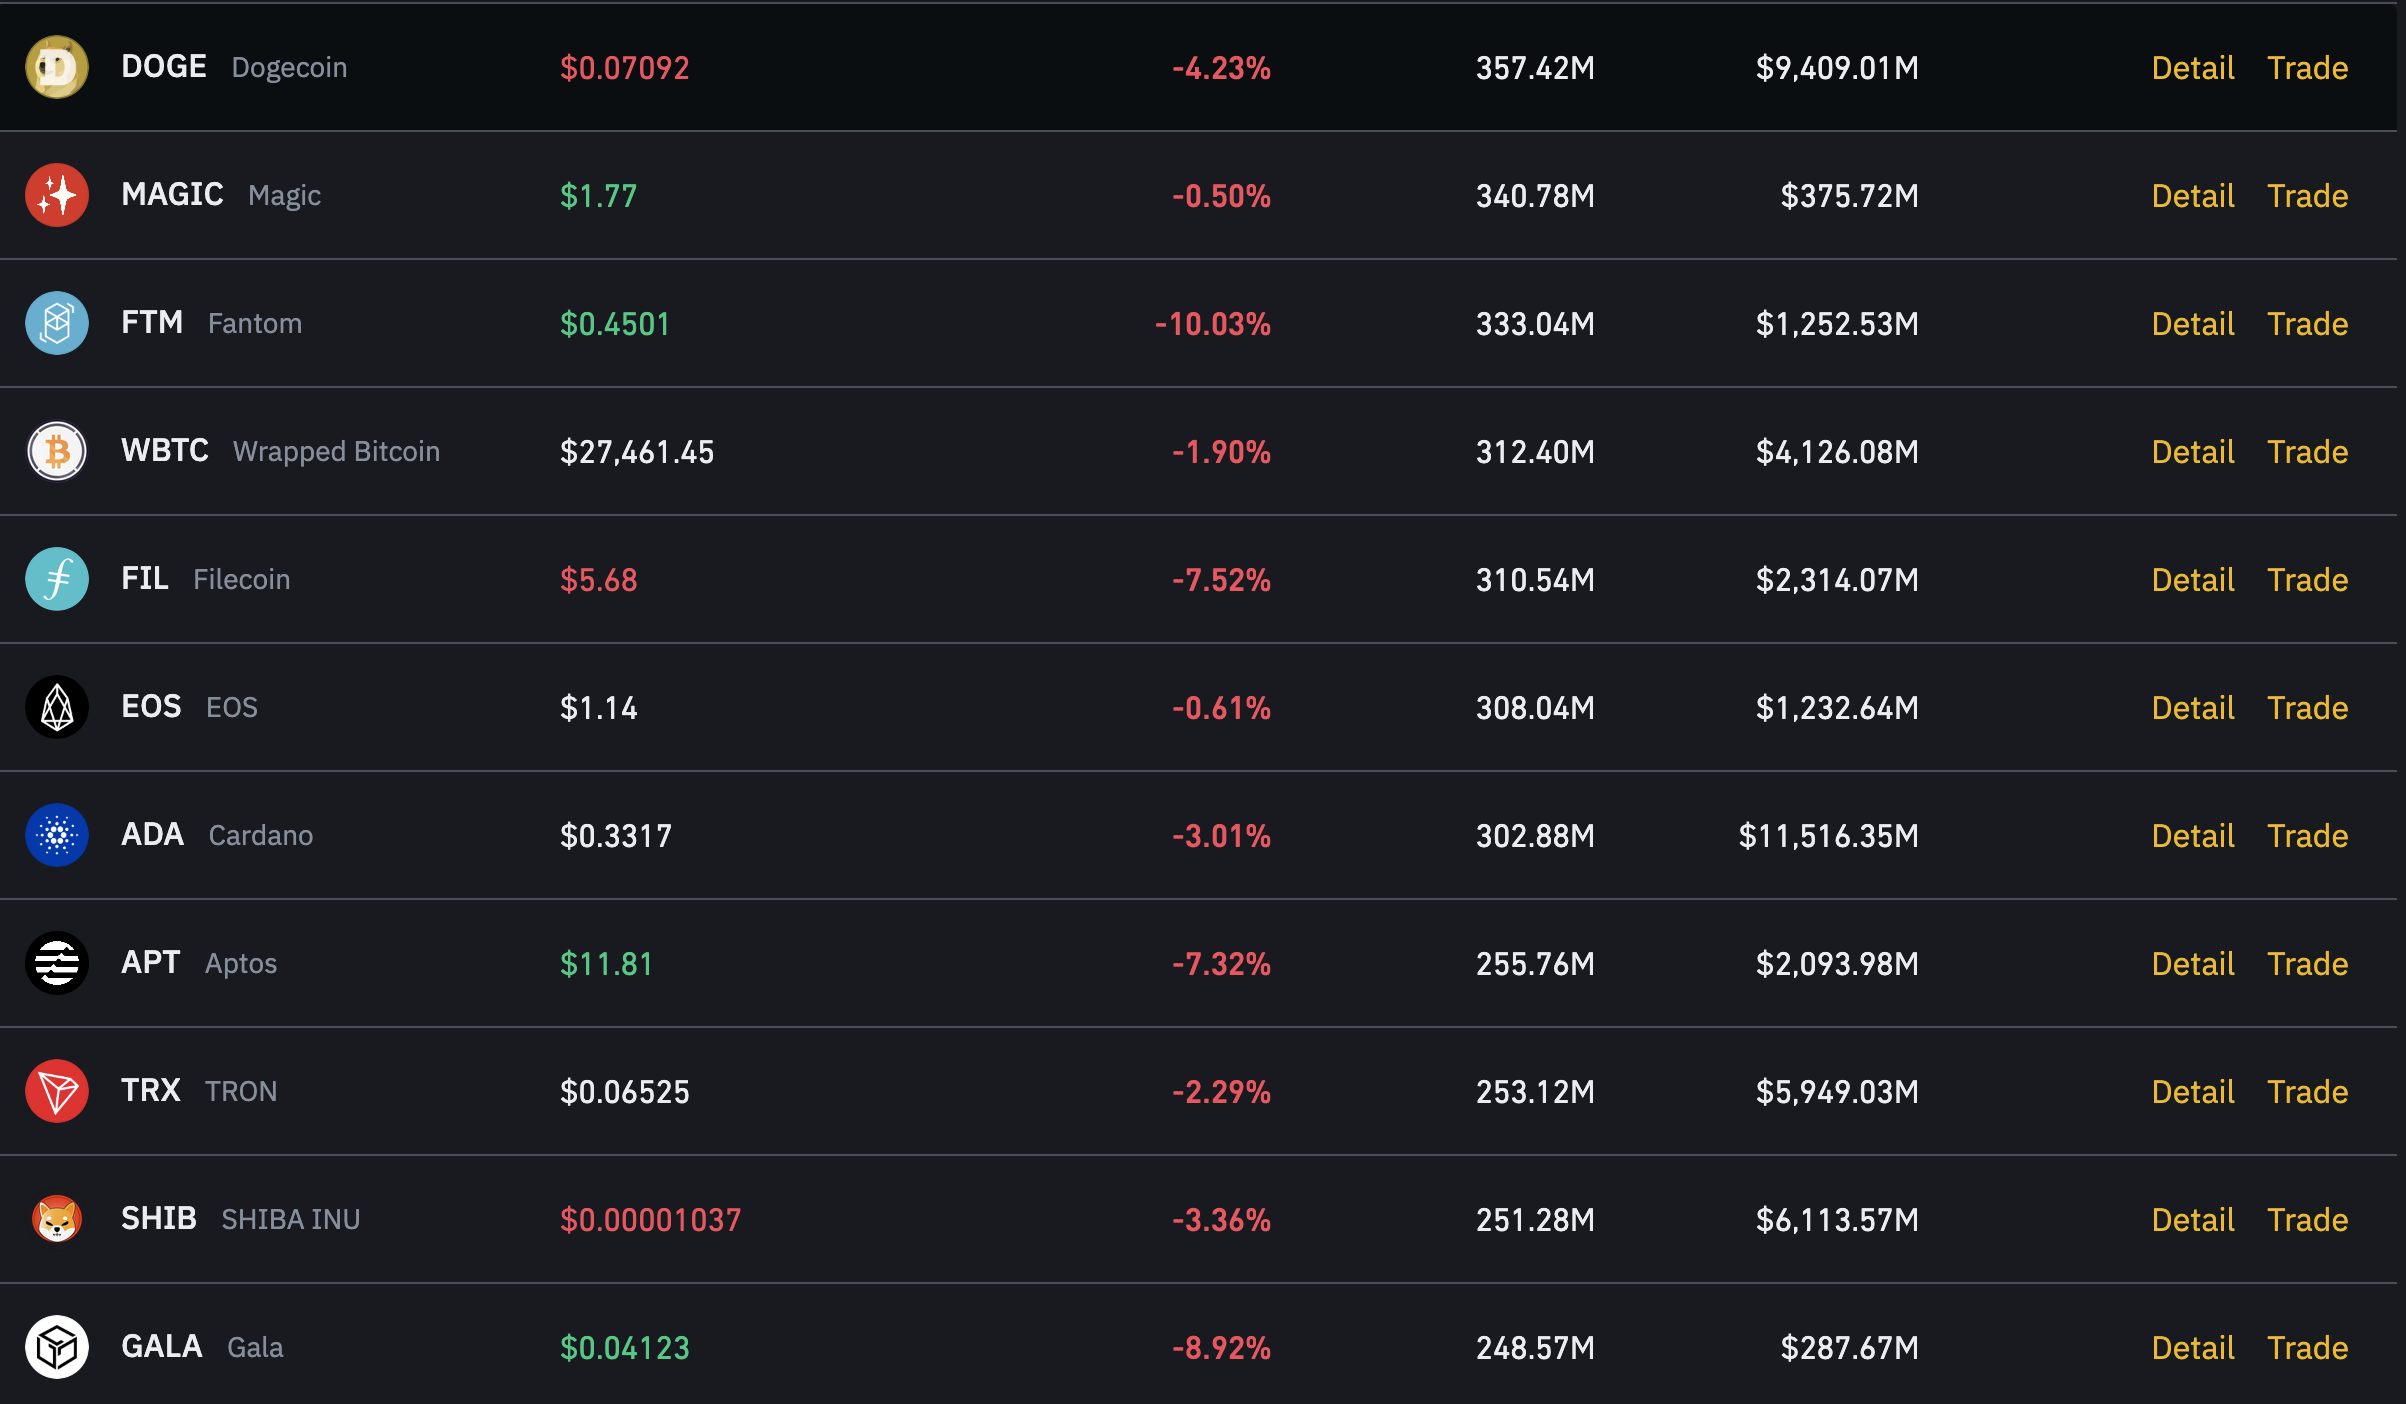Open Detail for DOGE
Image resolution: width=2406 pixels, height=1404 pixels.
(2192, 68)
